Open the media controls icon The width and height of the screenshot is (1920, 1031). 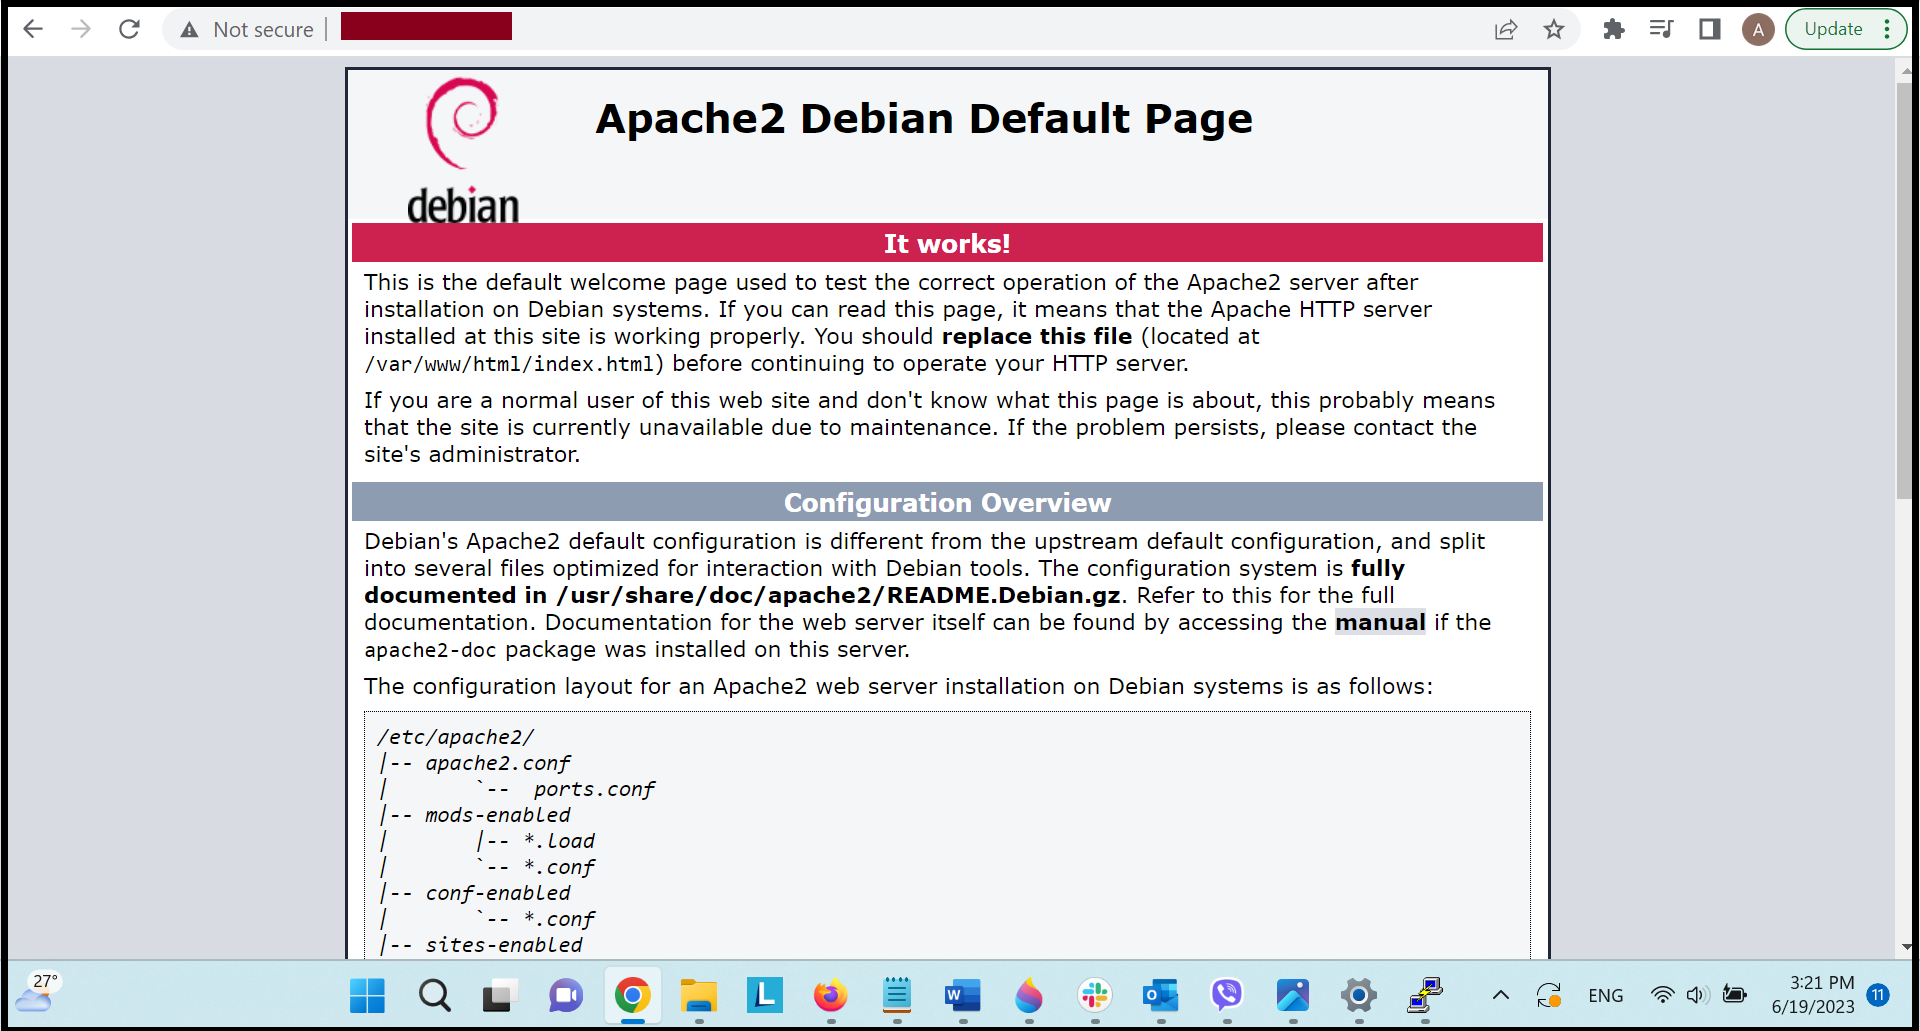pos(1661,29)
